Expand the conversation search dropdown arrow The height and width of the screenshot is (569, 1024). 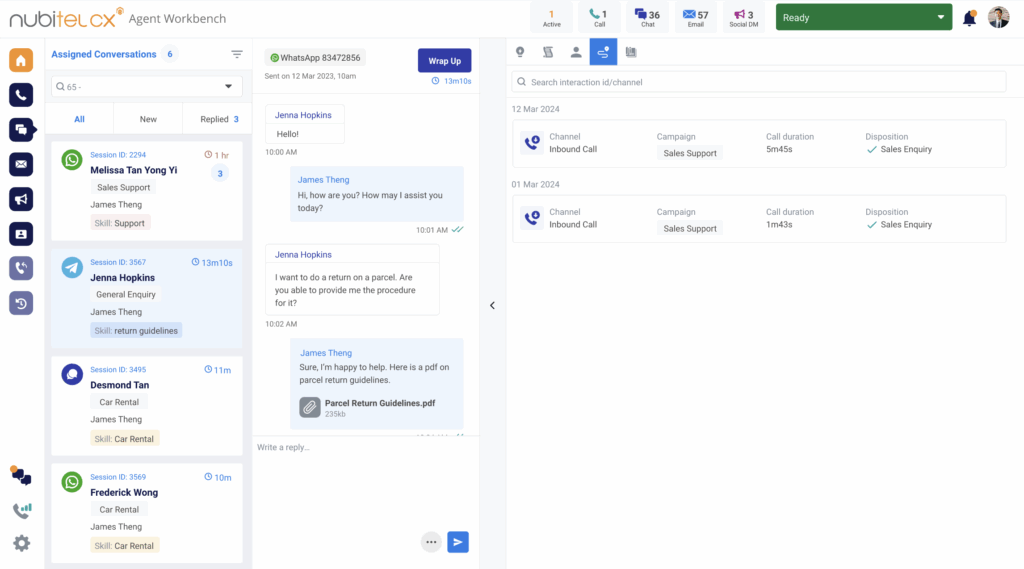(229, 86)
